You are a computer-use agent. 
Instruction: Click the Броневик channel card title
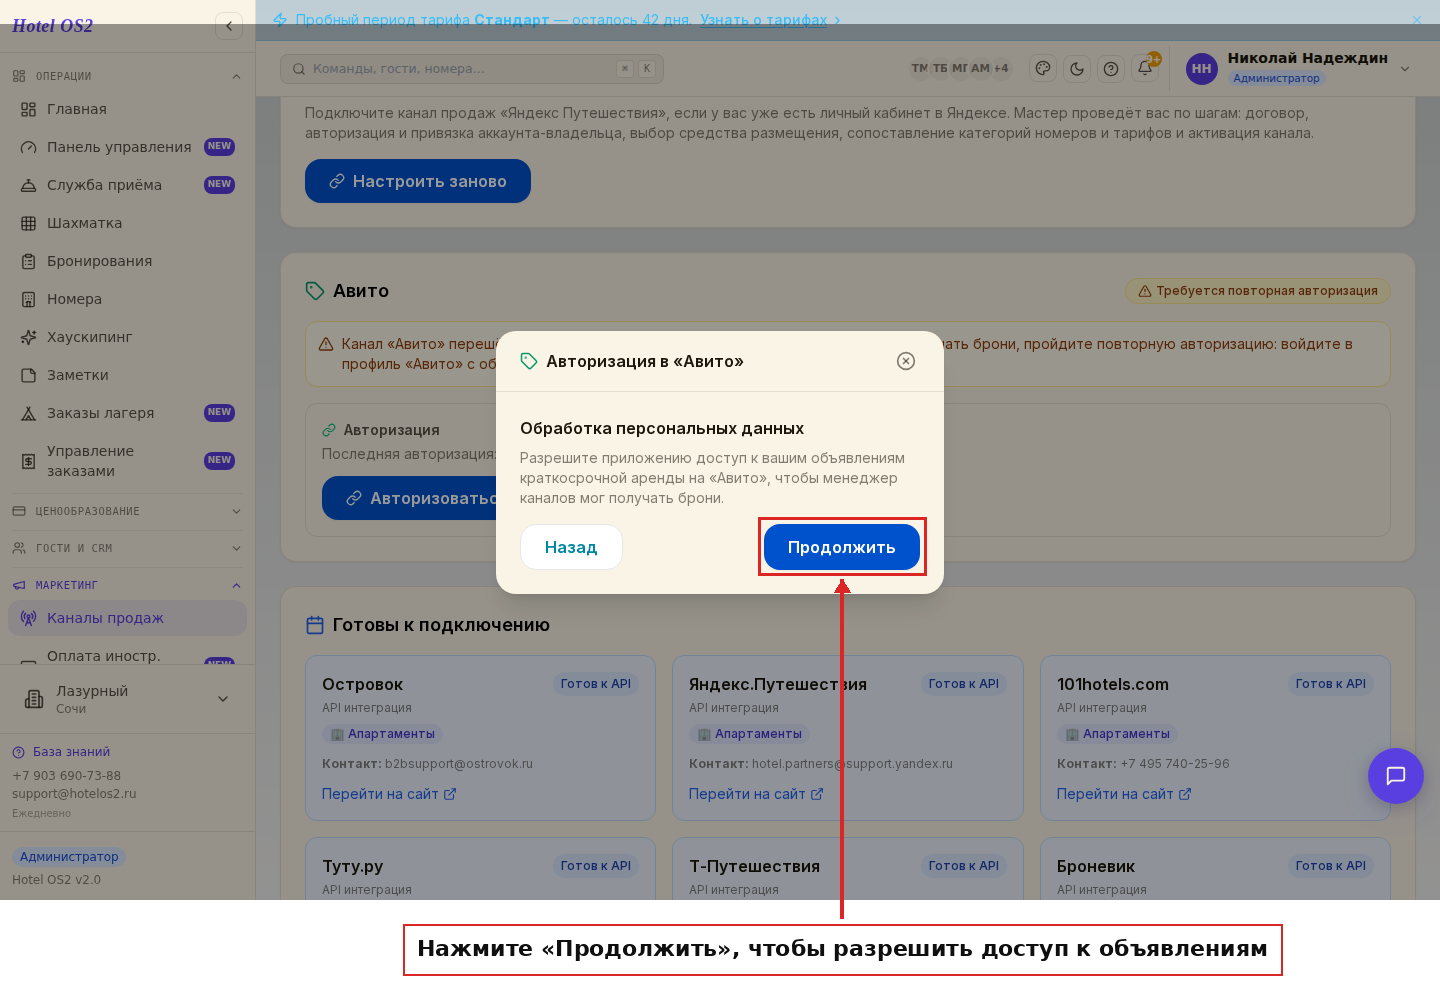1096,867
